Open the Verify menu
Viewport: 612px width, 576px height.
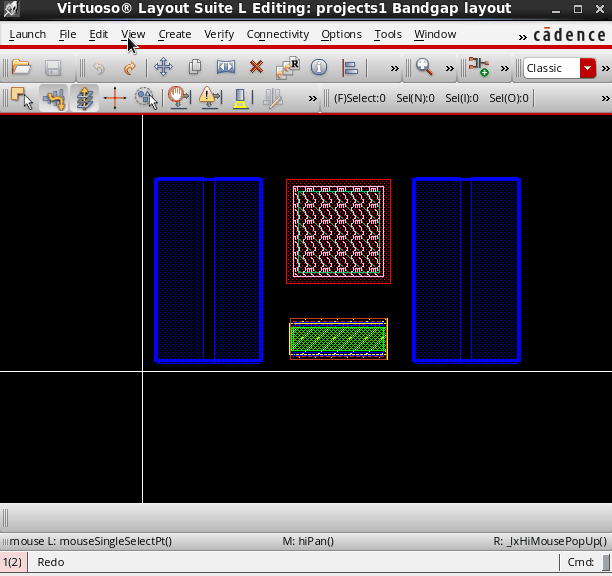coord(219,34)
